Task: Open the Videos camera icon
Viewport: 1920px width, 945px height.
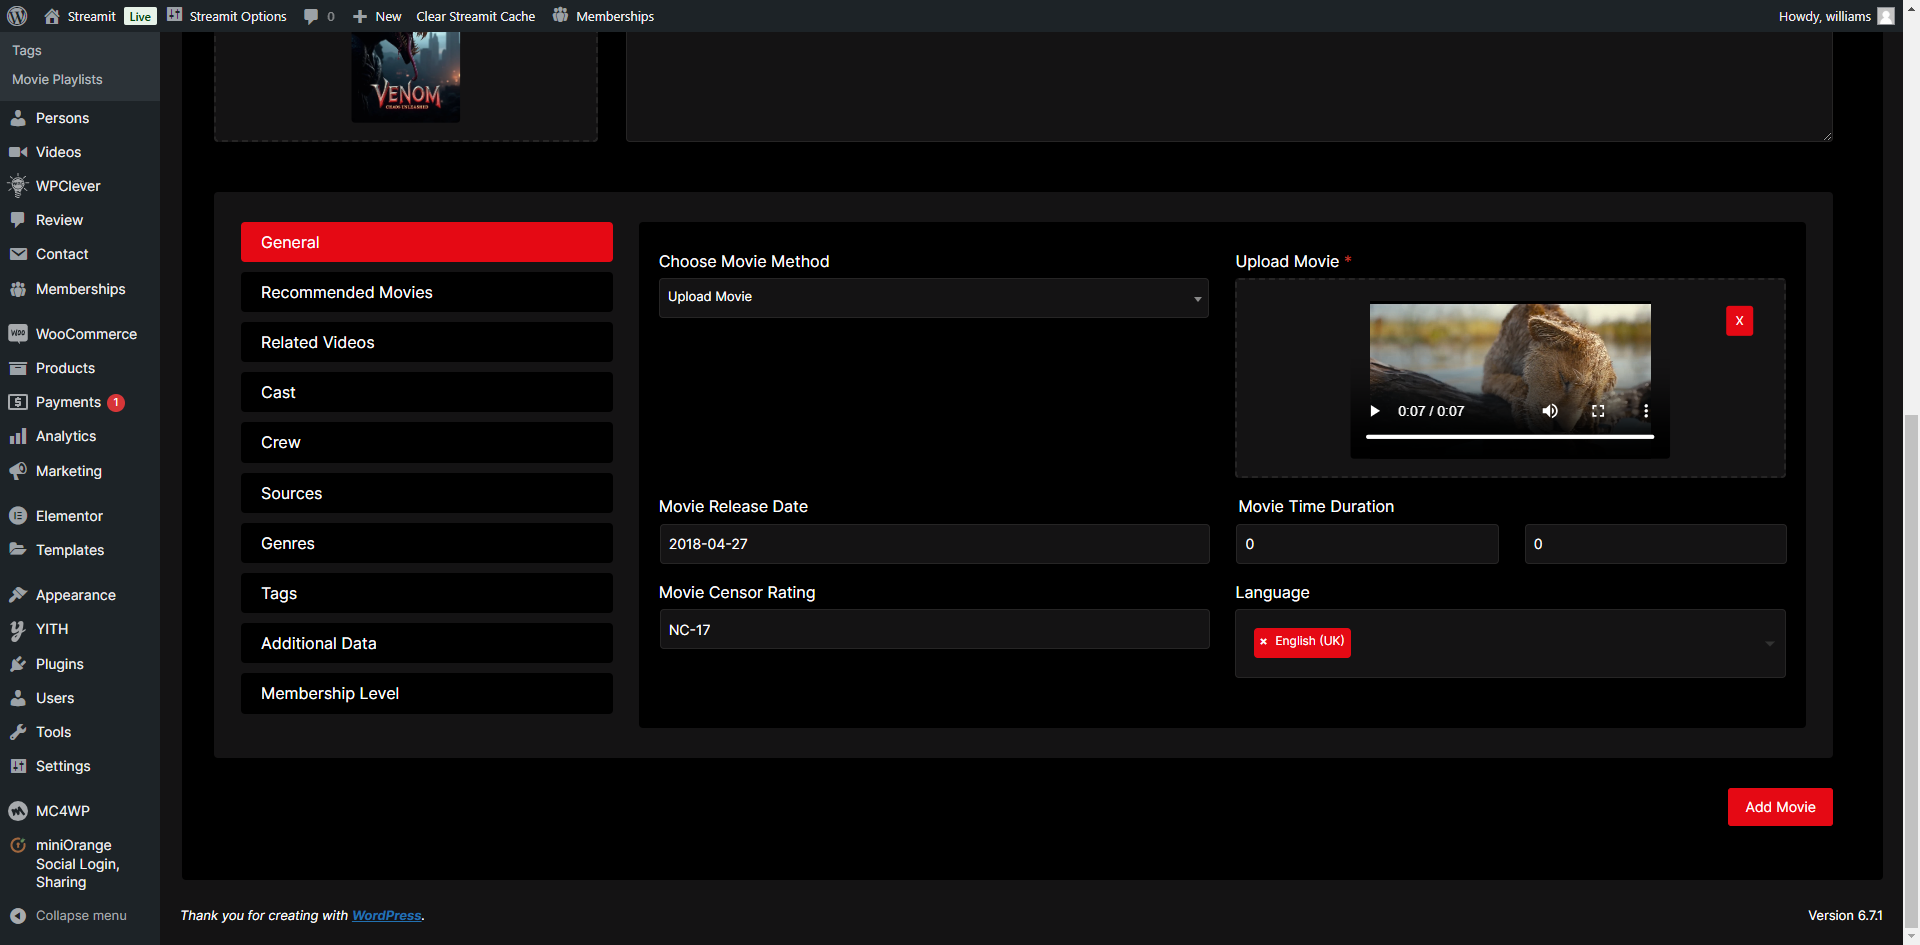Action: pos(18,152)
